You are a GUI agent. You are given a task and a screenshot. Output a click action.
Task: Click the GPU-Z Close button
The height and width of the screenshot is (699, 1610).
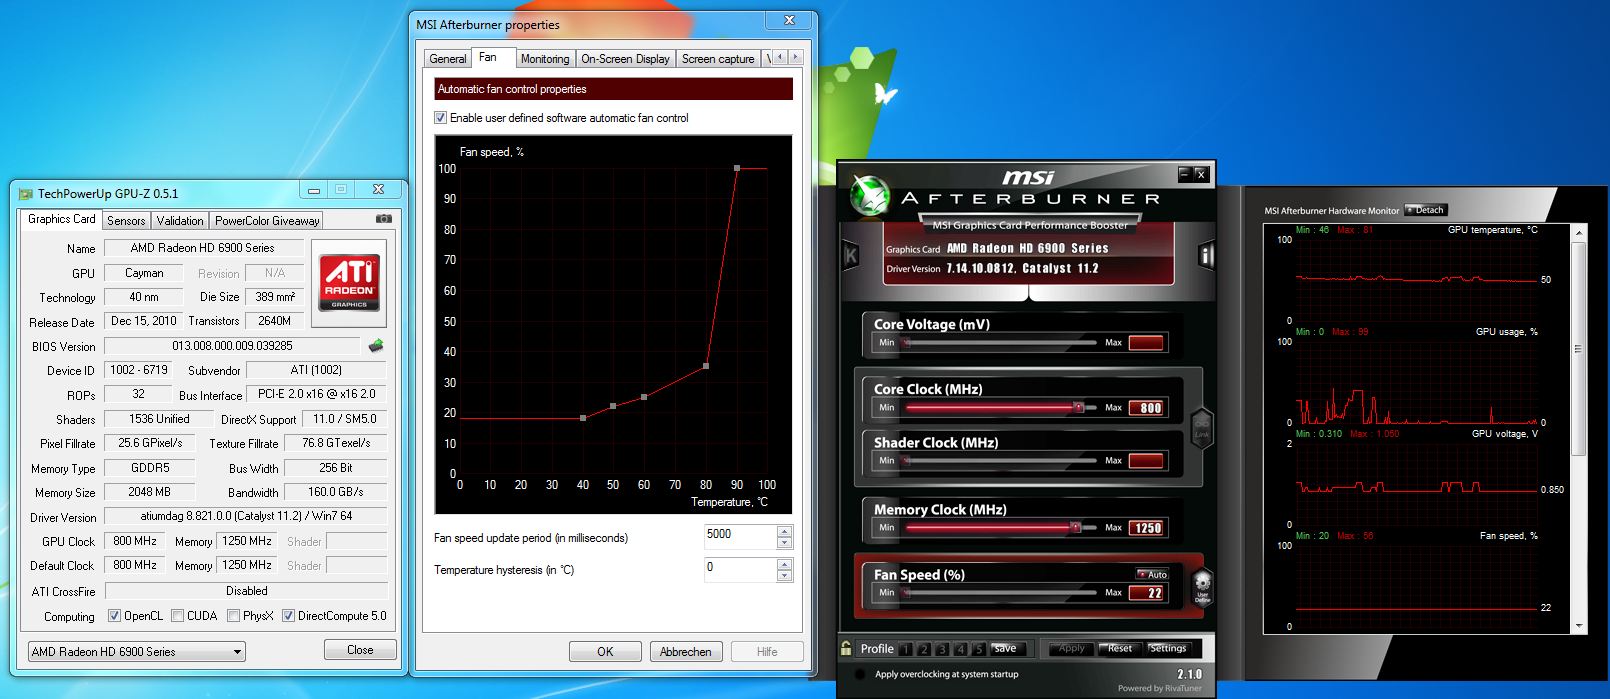pos(360,650)
